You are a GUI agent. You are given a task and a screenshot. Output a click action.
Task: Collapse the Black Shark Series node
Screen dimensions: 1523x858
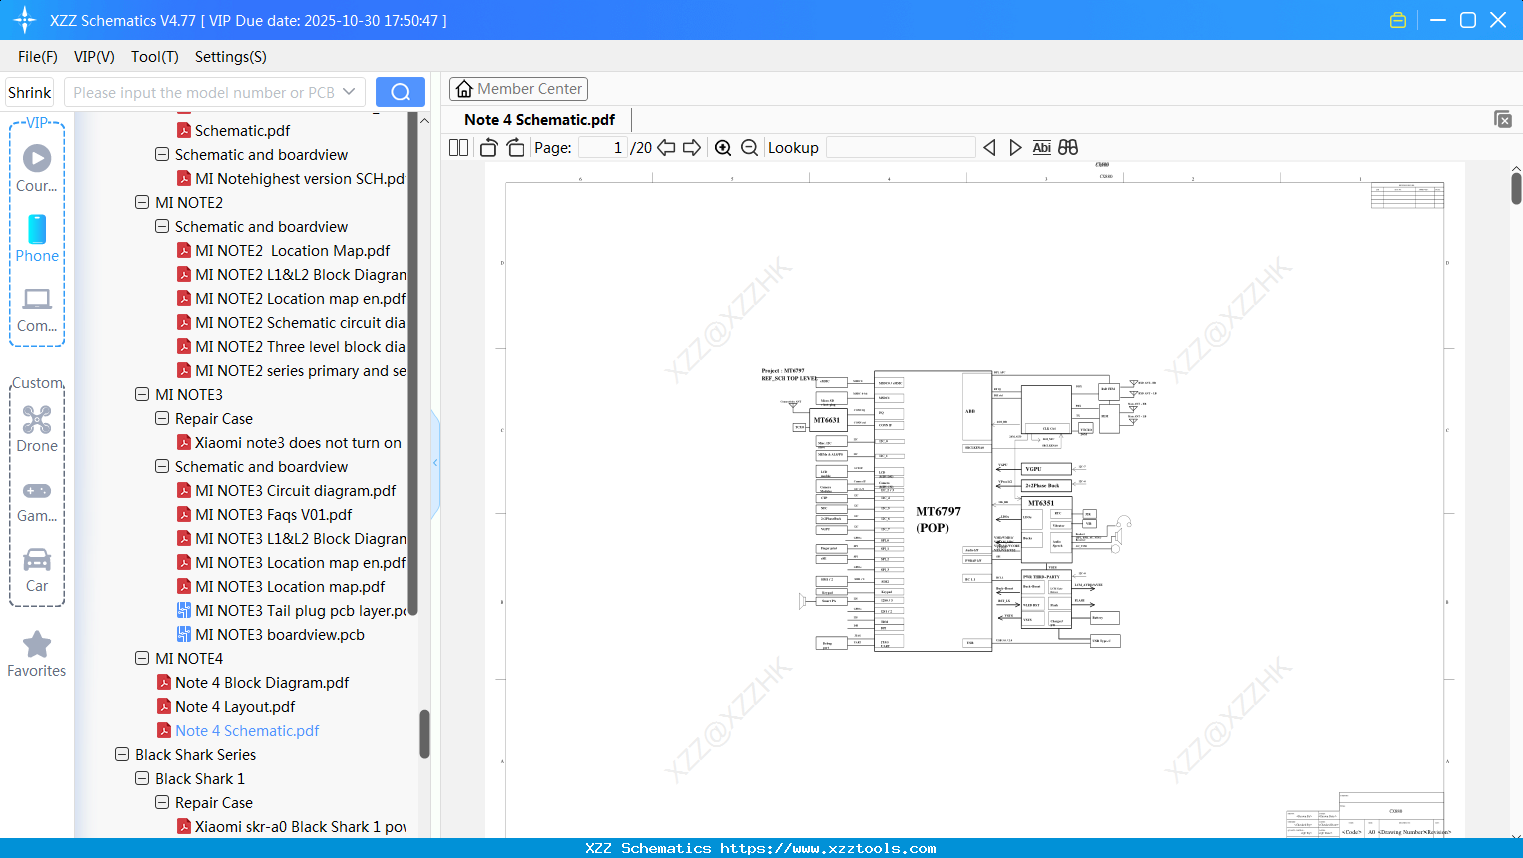click(x=121, y=754)
